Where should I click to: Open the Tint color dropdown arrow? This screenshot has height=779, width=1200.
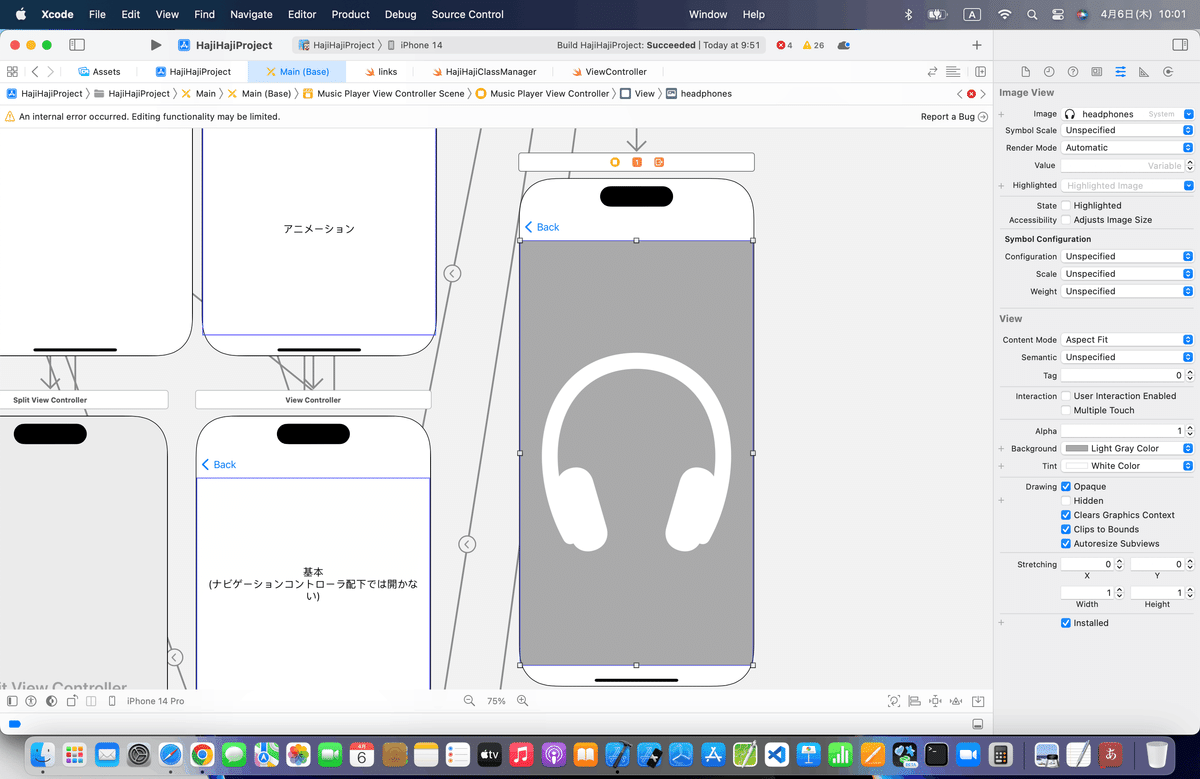coord(1188,466)
